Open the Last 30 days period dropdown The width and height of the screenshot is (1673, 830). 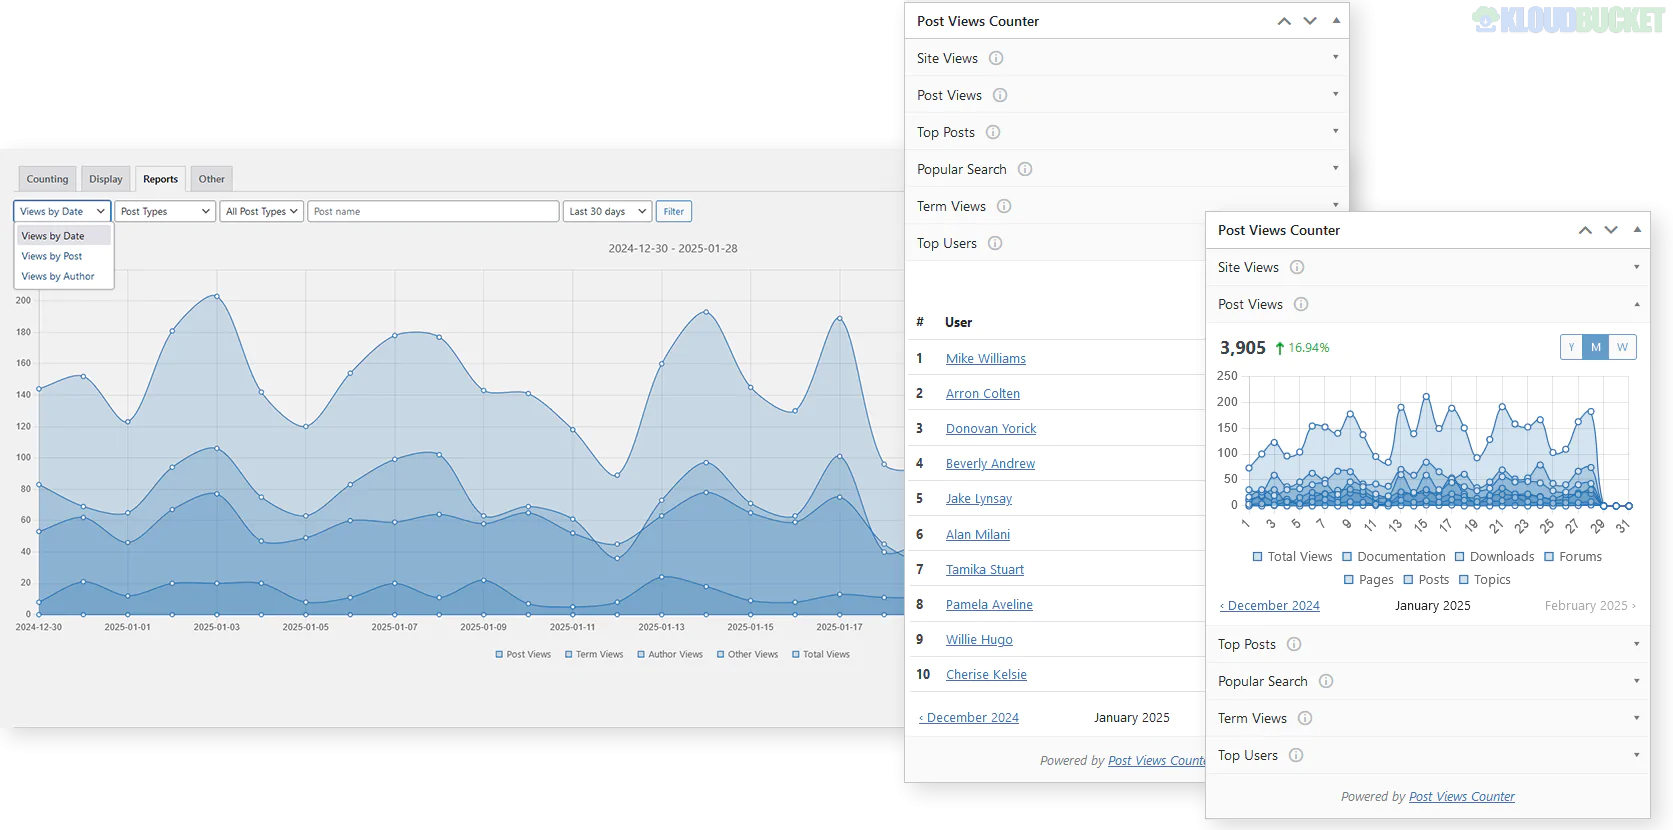point(607,211)
